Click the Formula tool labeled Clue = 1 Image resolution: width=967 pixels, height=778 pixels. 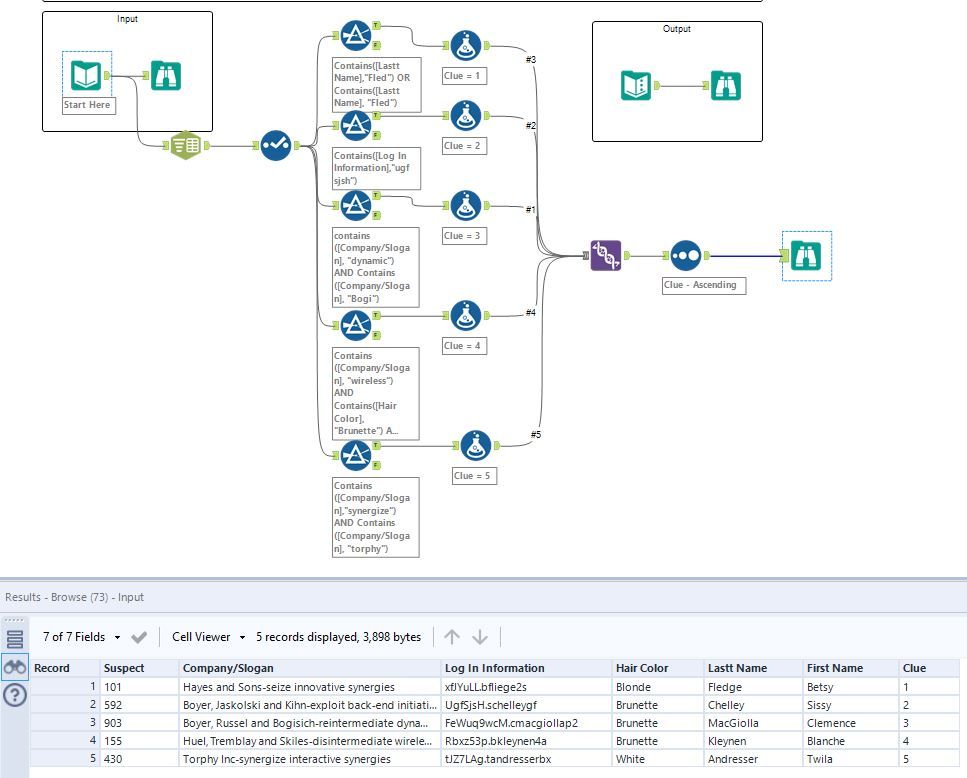point(466,46)
